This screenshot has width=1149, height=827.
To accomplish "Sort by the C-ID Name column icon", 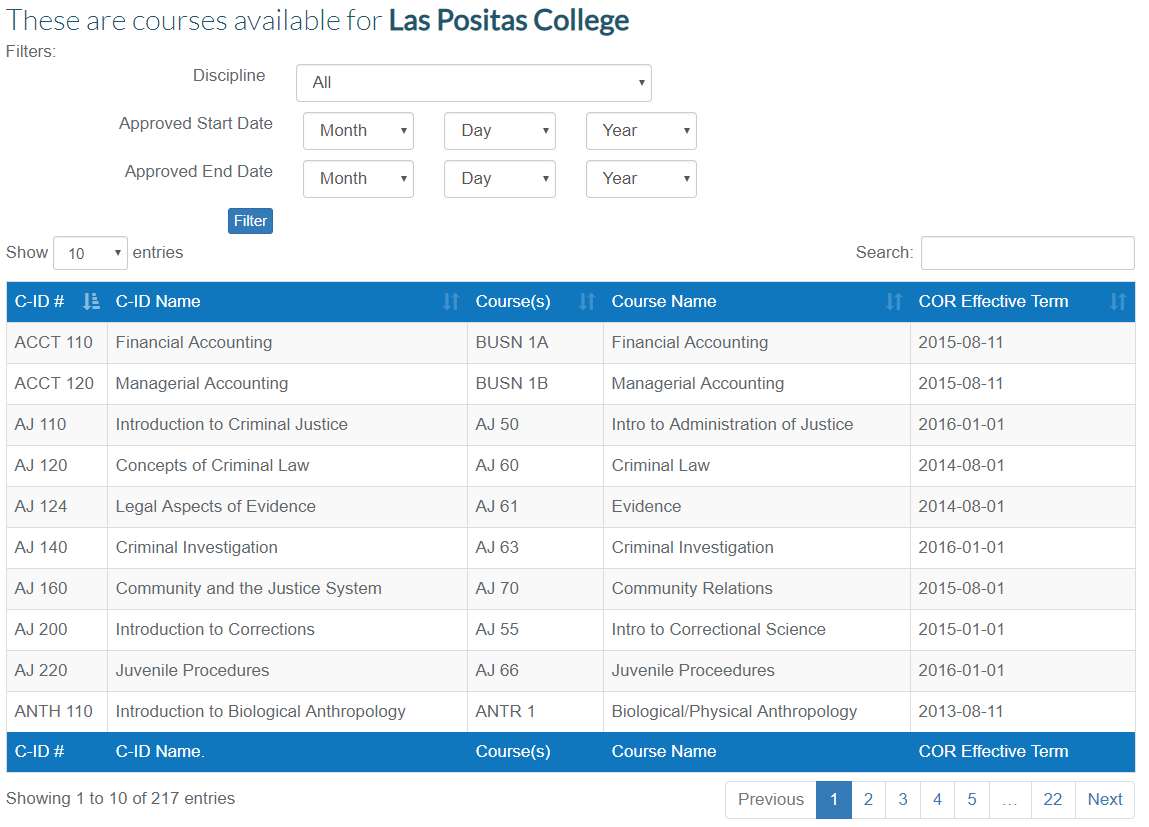I will tap(451, 301).
